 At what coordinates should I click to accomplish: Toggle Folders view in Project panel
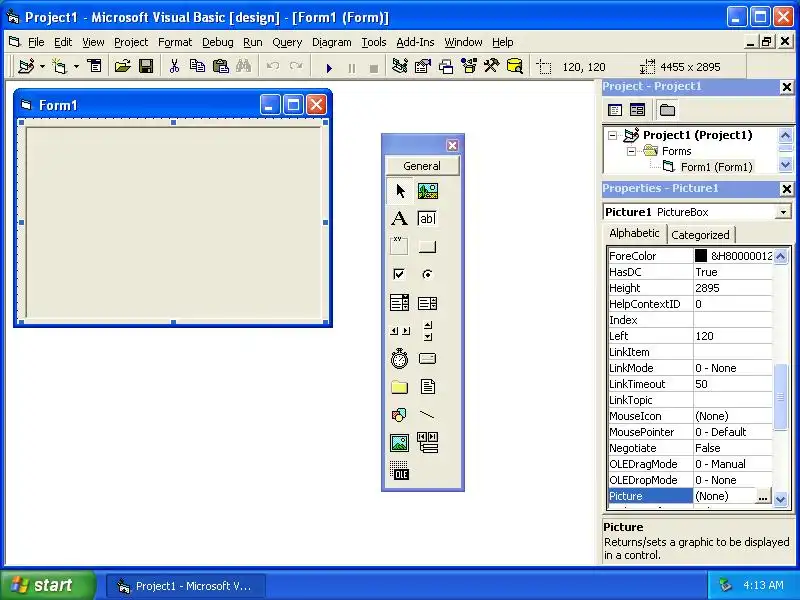pos(667,110)
